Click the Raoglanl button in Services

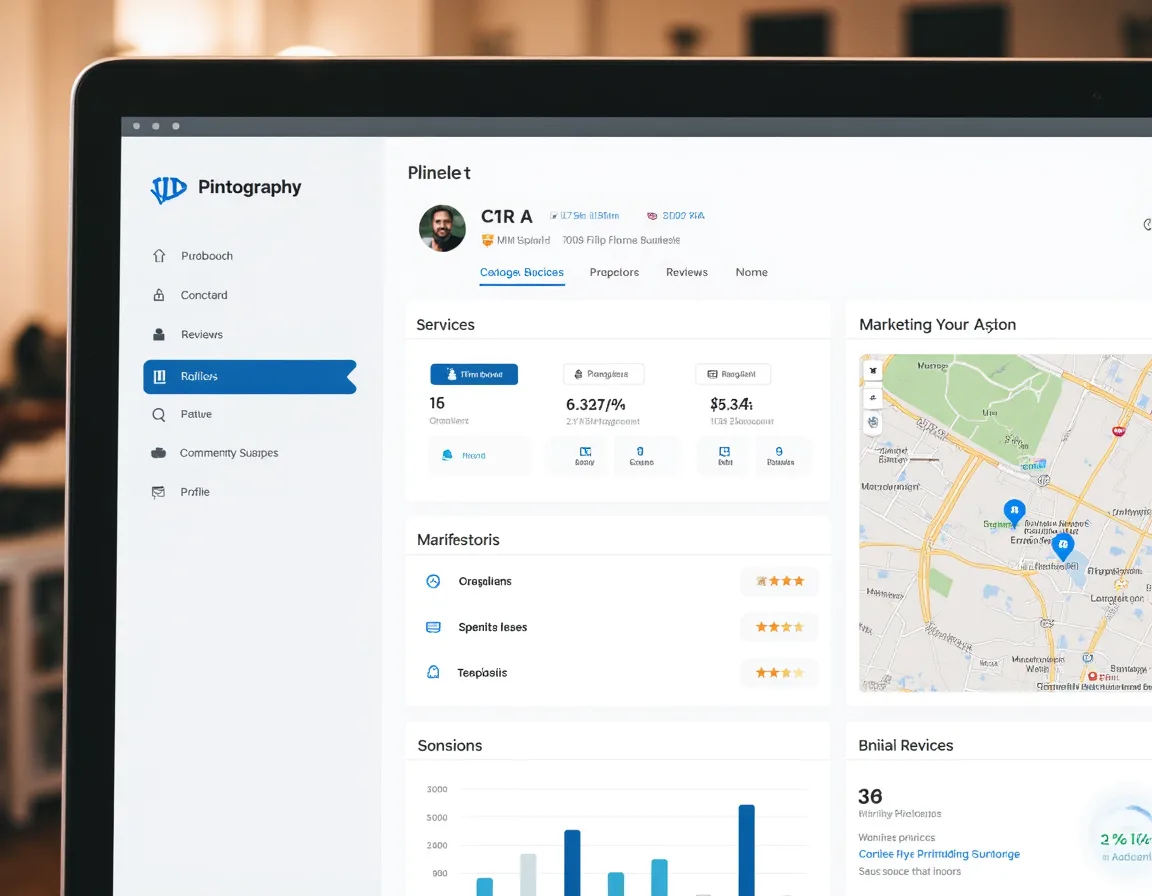[x=733, y=374]
